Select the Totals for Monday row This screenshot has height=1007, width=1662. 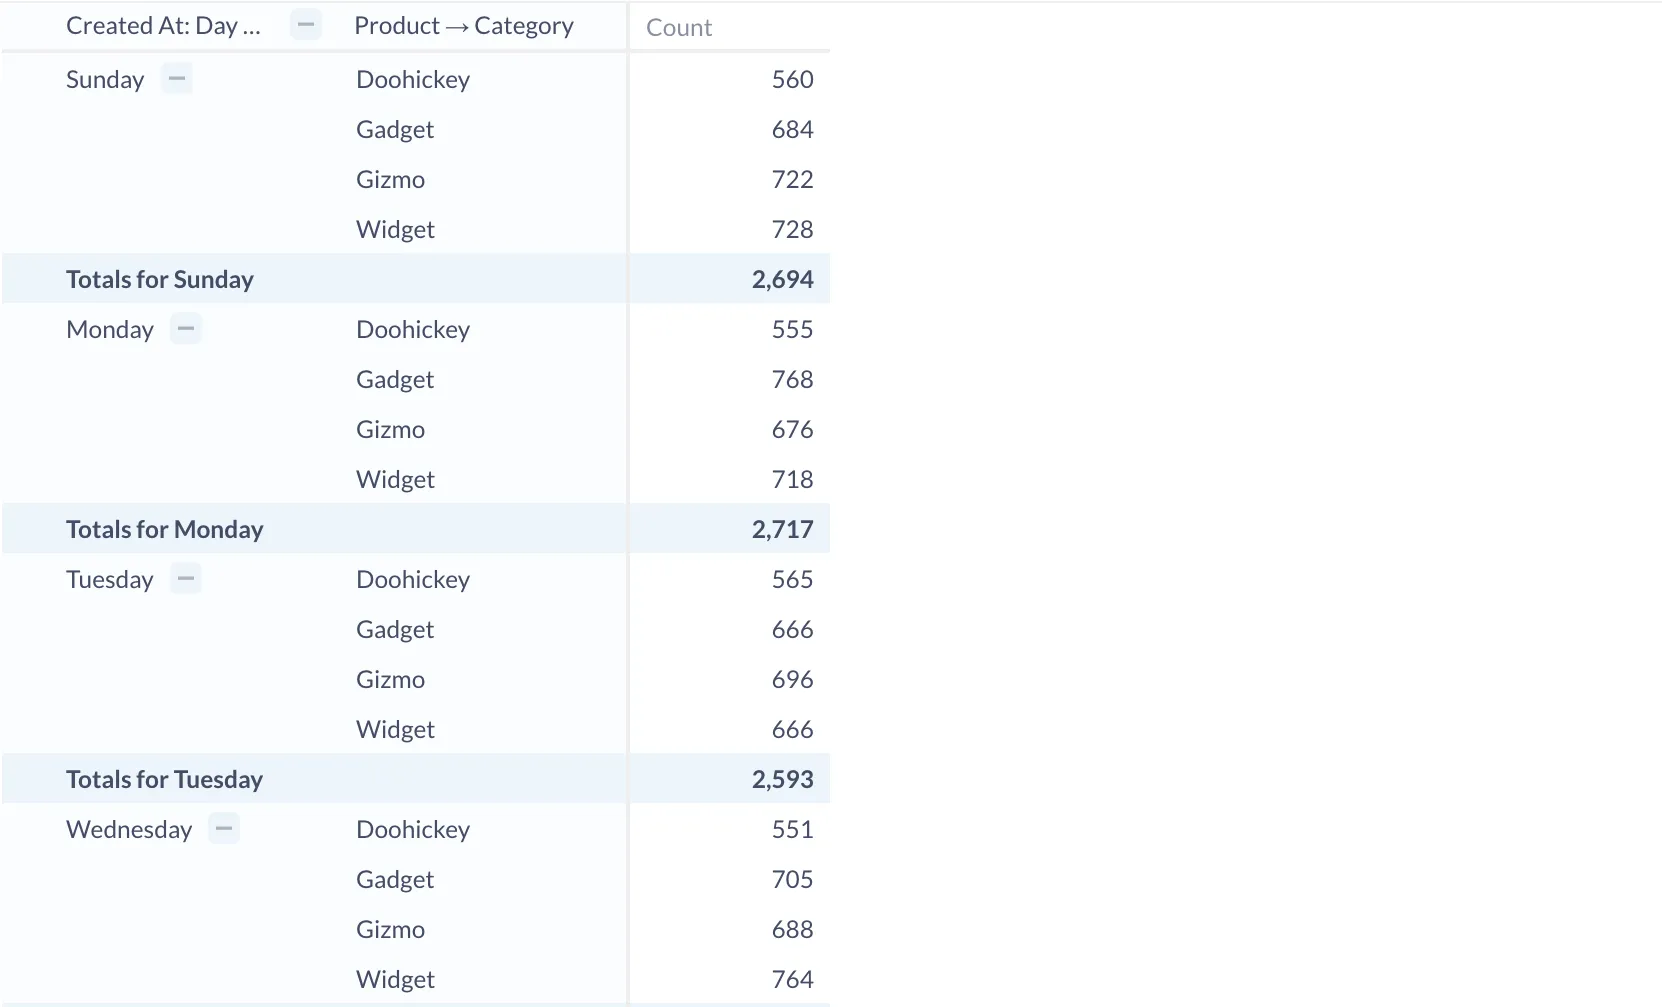164,528
